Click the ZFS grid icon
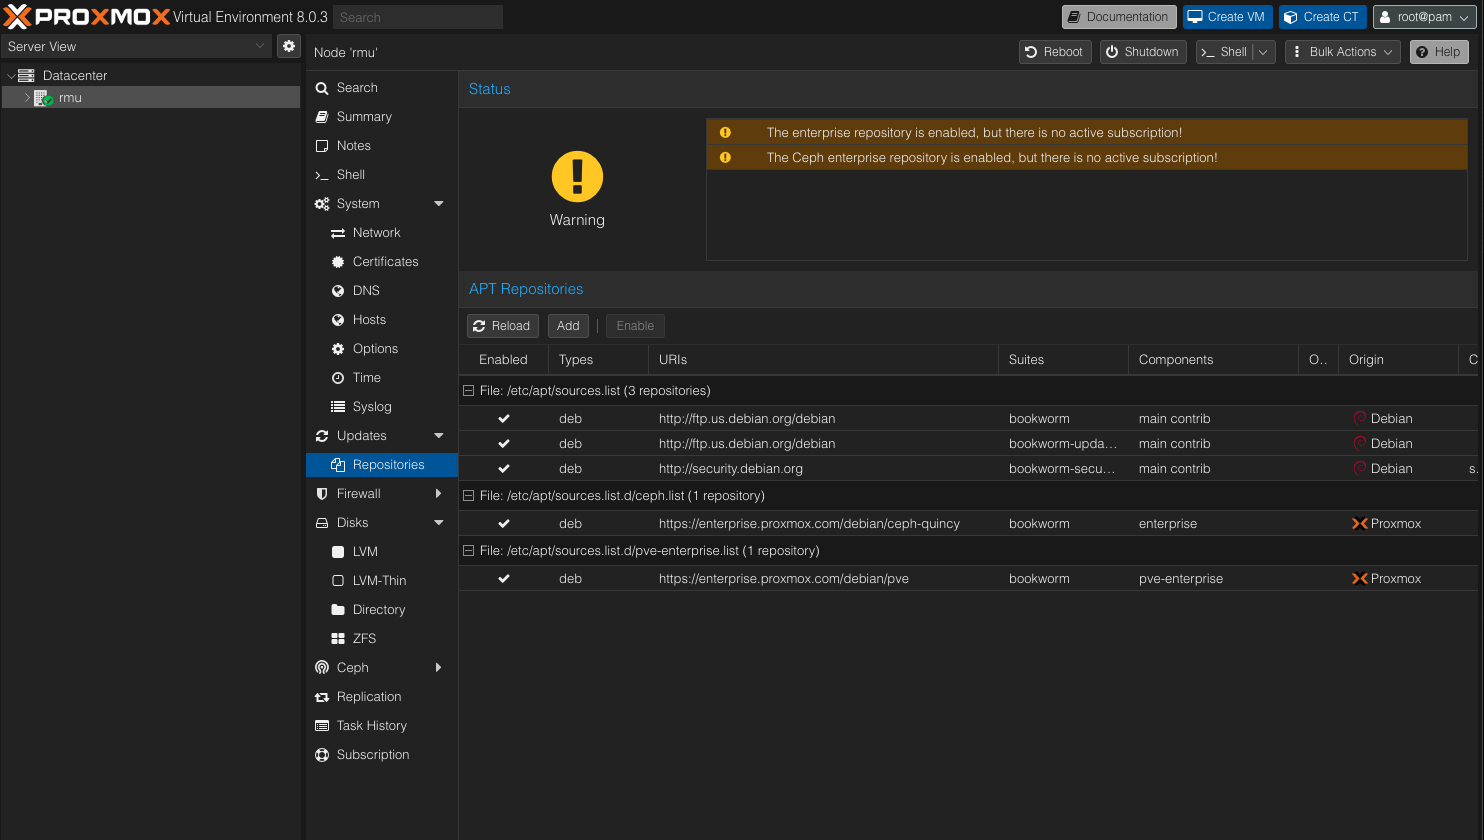Viewport: 1484px width, 840px height. tap(338, 639)
